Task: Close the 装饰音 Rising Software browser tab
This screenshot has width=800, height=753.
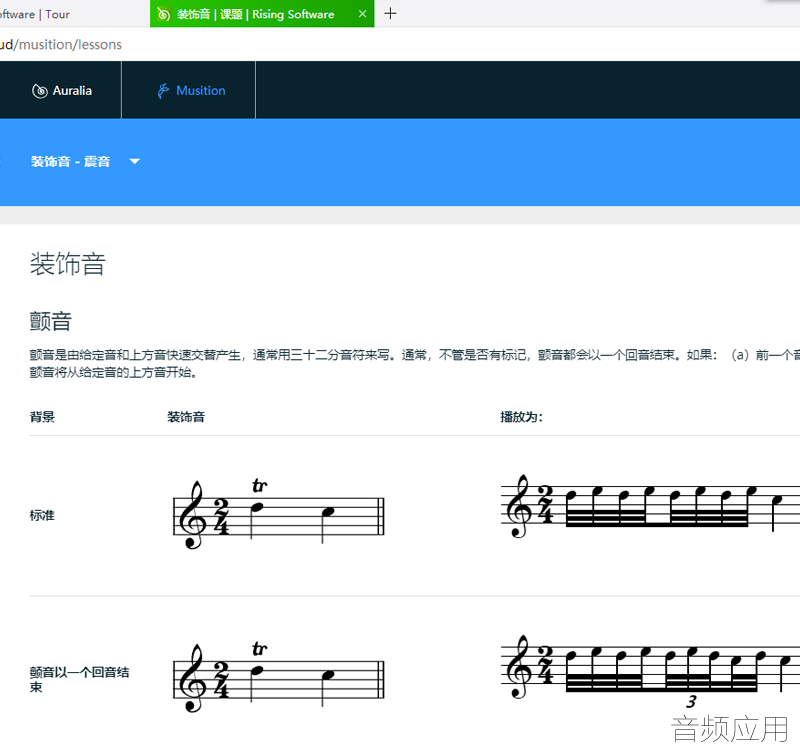Action: click(362, 14)
